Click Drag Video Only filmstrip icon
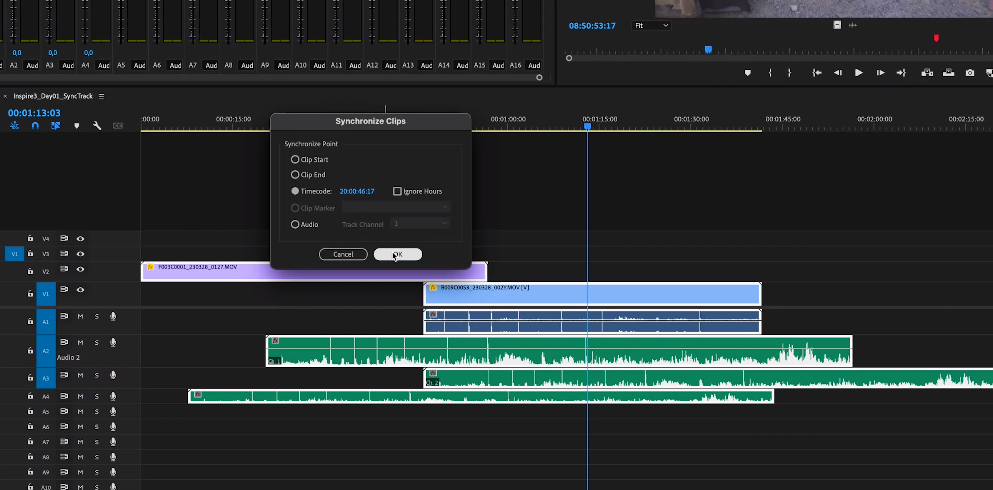Screen dimensions: 993x490 click(837, 25)
